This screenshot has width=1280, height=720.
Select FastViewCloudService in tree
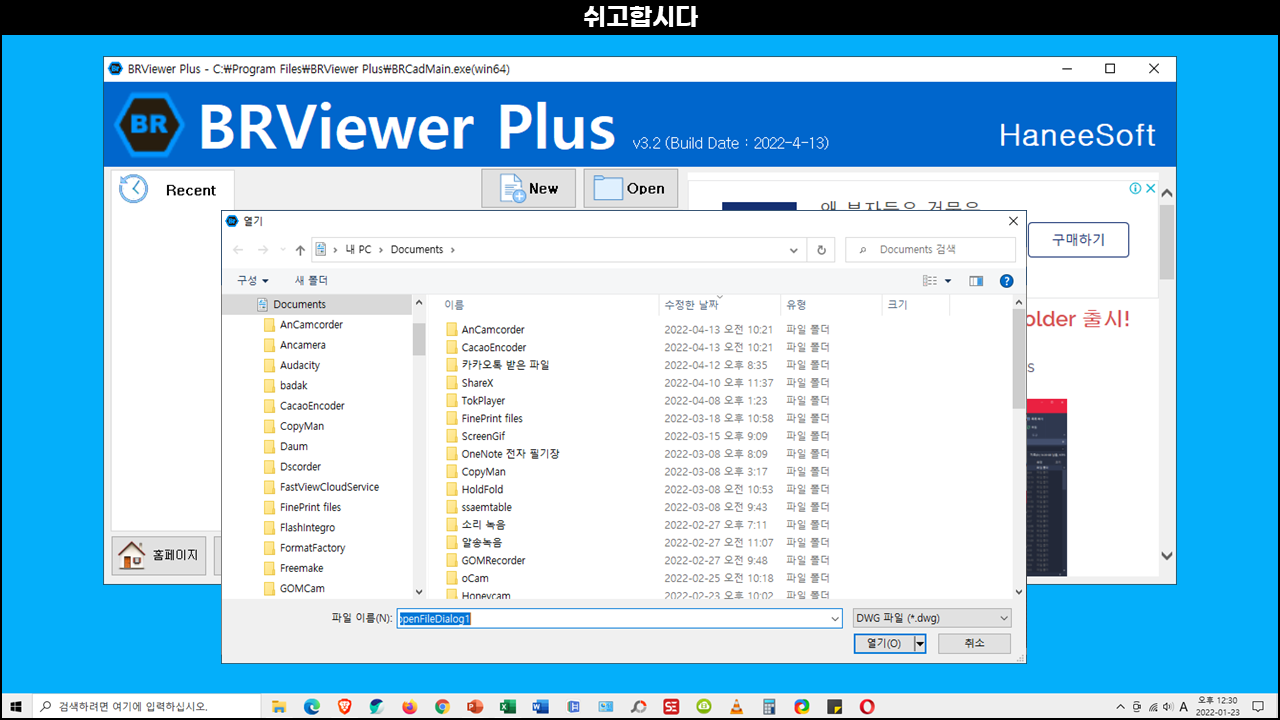[x=329, y=487]
